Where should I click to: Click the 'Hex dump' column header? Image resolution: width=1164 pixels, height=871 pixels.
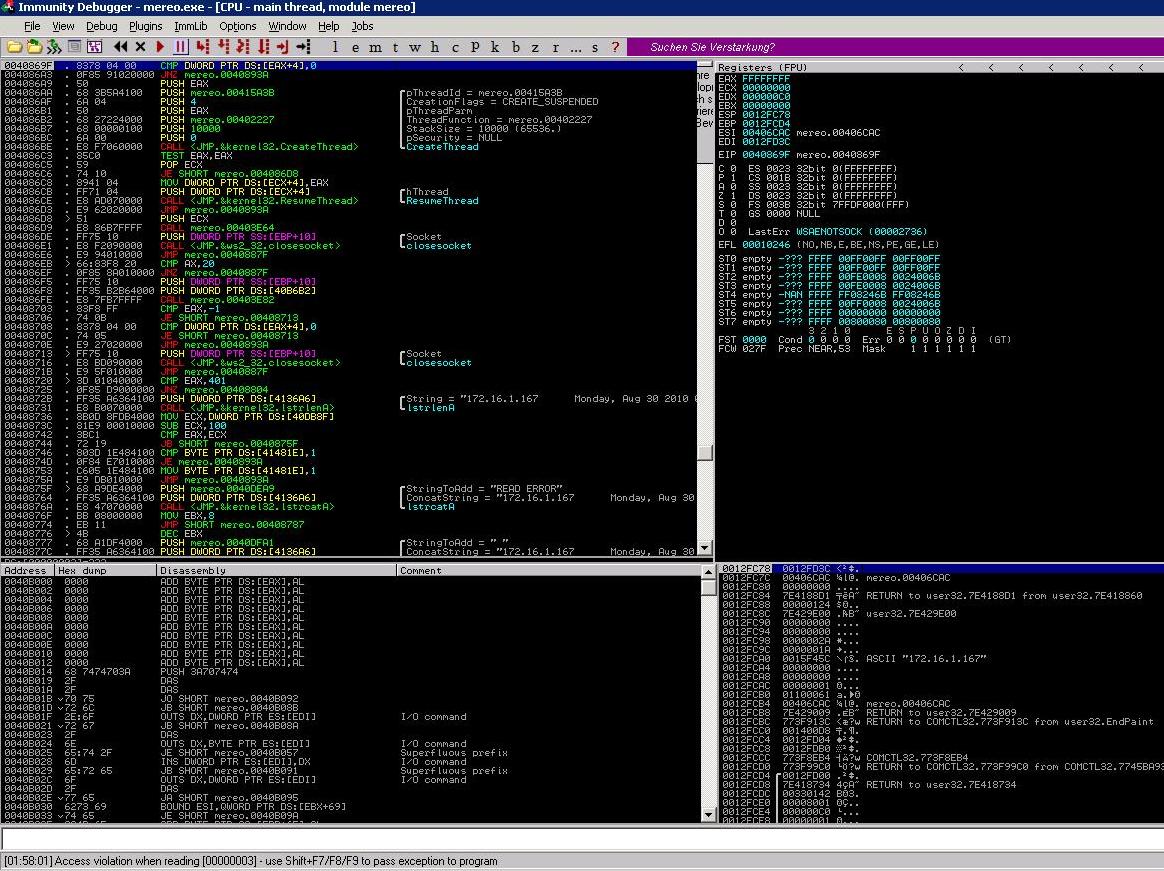[x=105, y=570]
